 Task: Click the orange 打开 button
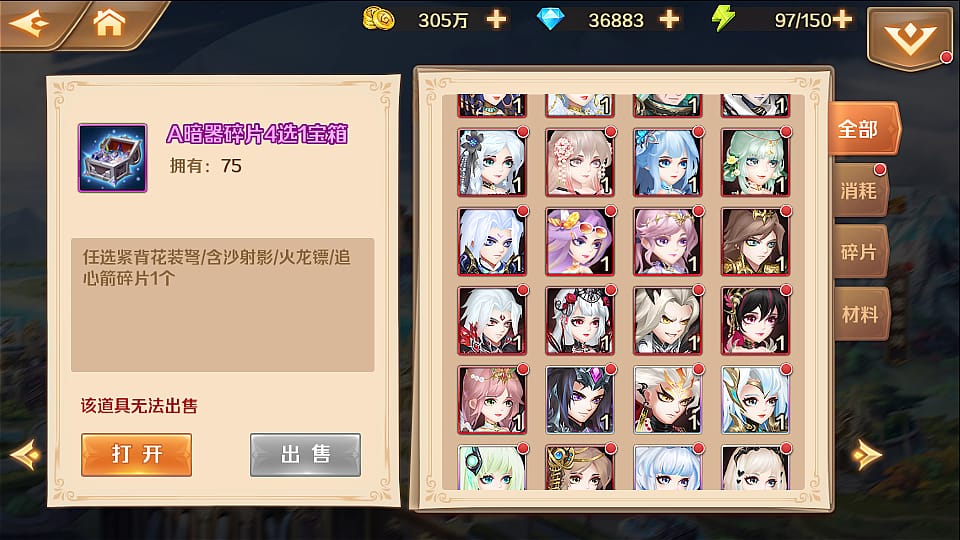coord(137,455)
